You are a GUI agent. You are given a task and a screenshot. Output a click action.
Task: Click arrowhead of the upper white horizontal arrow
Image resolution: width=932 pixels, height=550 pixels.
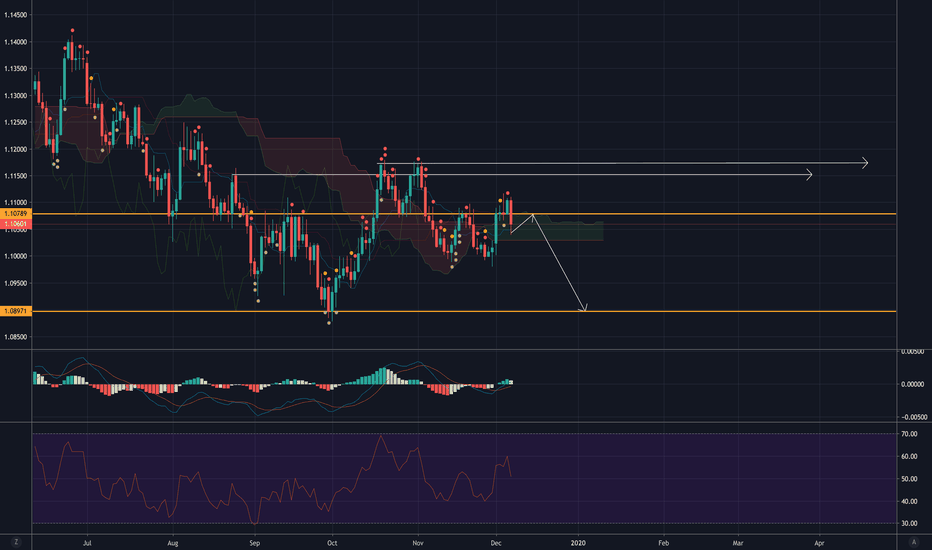[x=864, y=163]
